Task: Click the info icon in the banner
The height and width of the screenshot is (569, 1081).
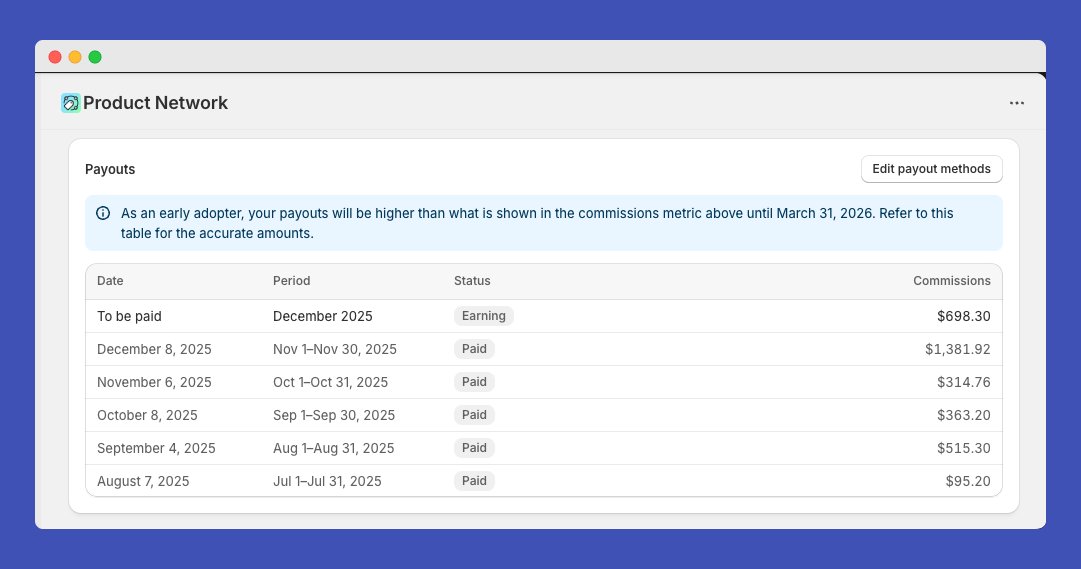Action: [103, 213]
